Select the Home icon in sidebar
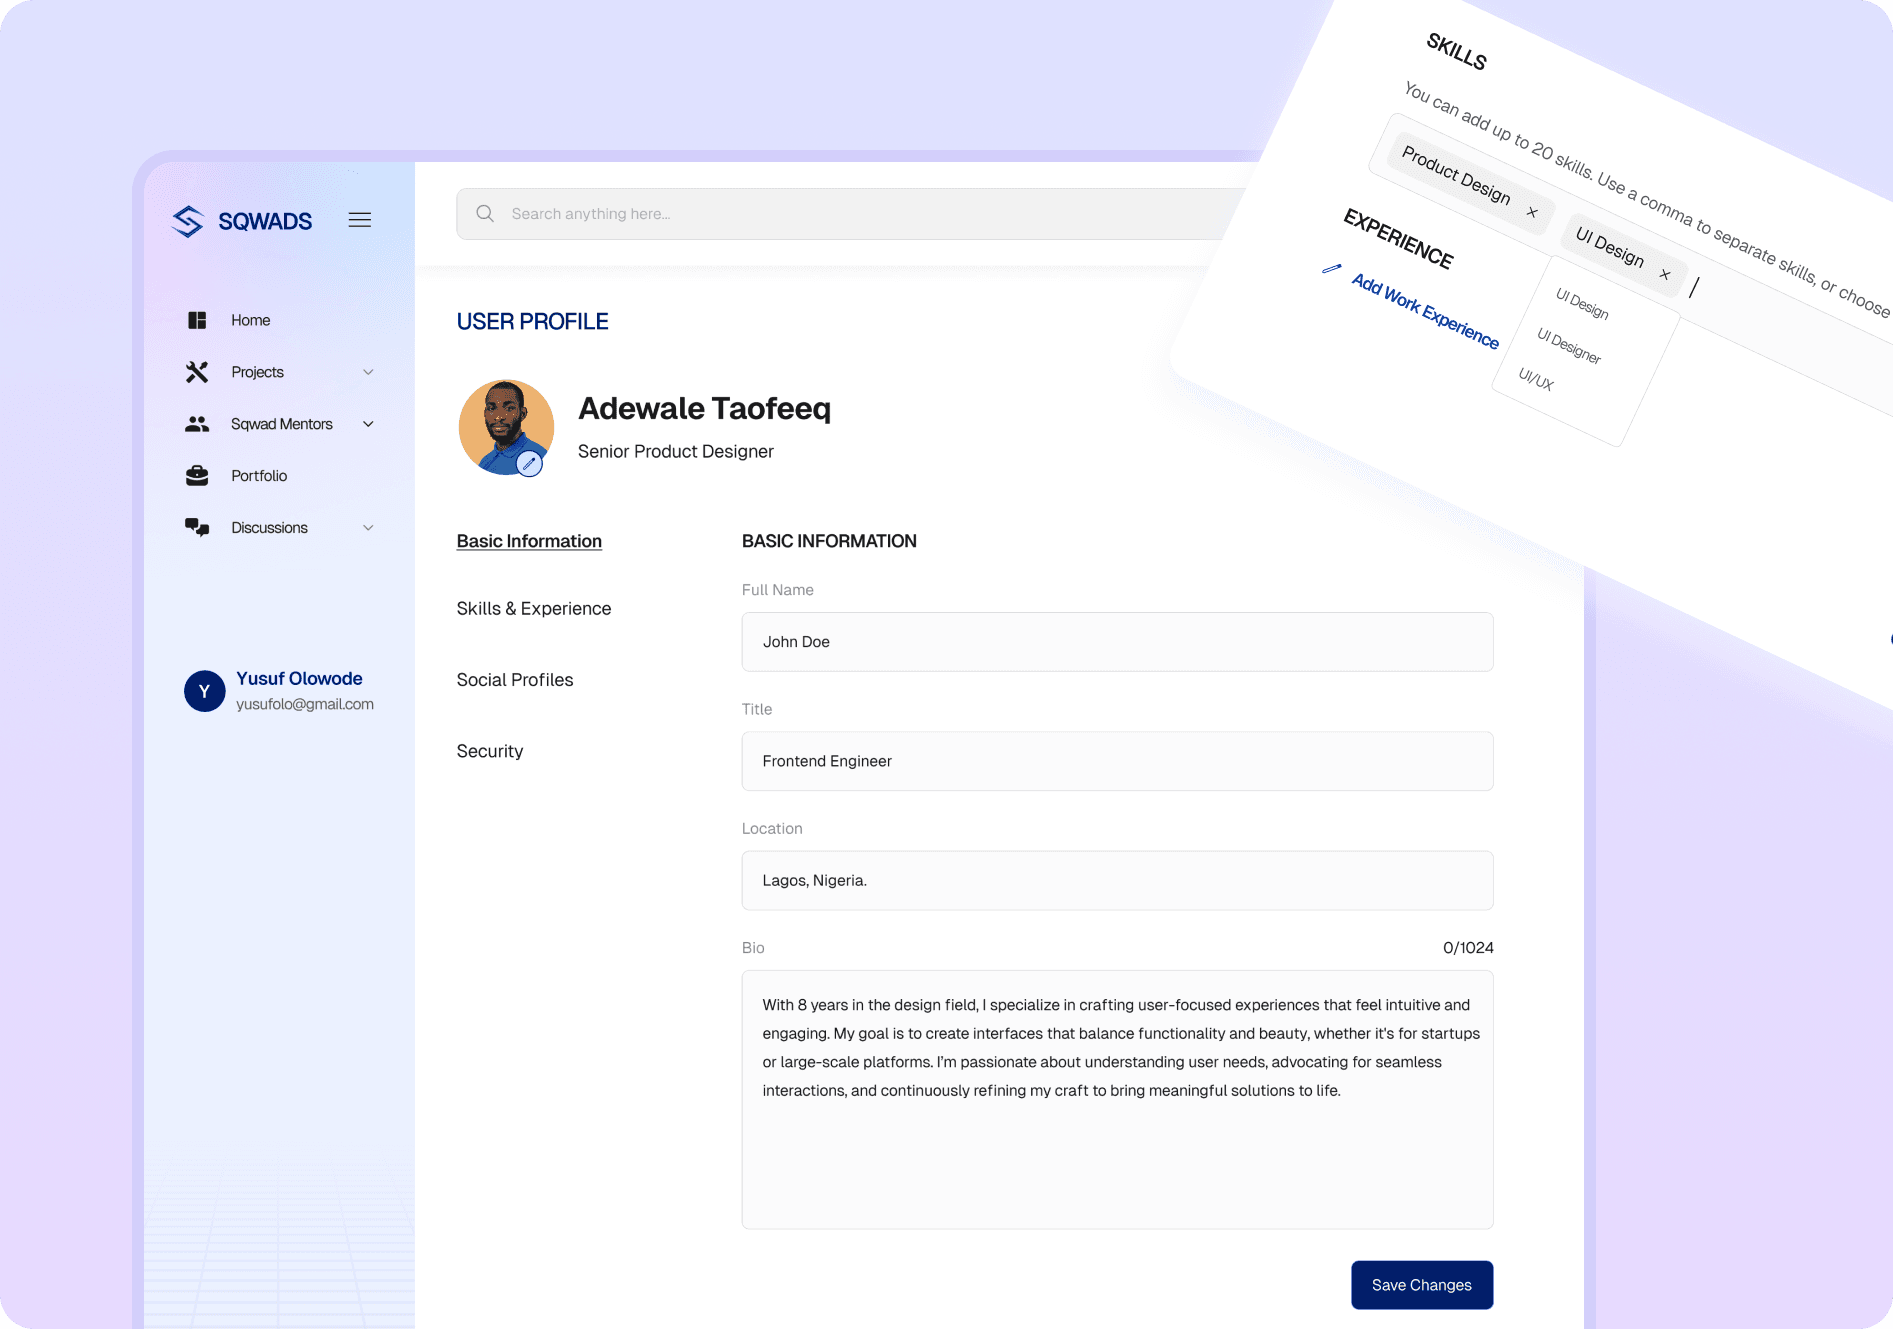 tap(197, 319)
